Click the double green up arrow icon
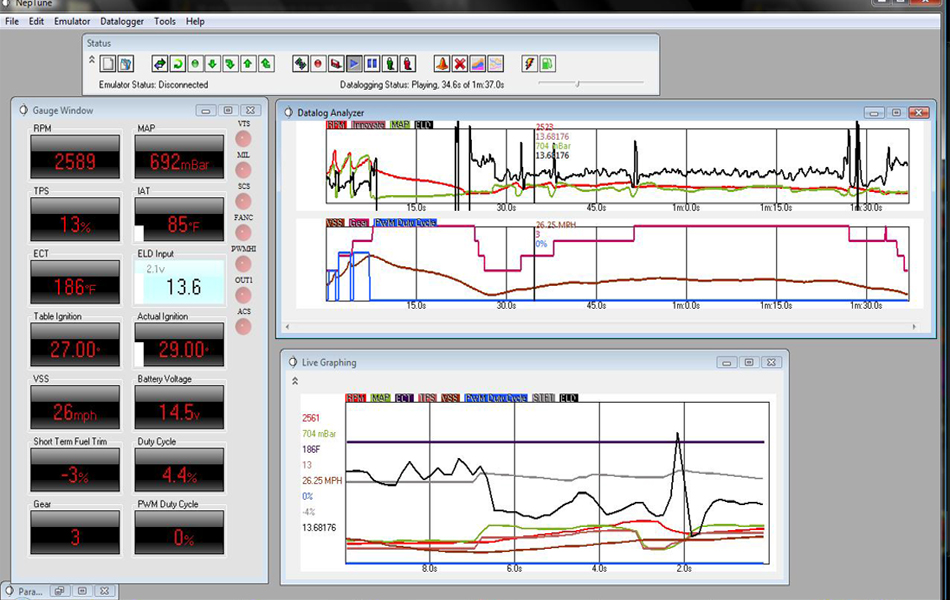Viewport: 950px width, 600px height. 265,64
